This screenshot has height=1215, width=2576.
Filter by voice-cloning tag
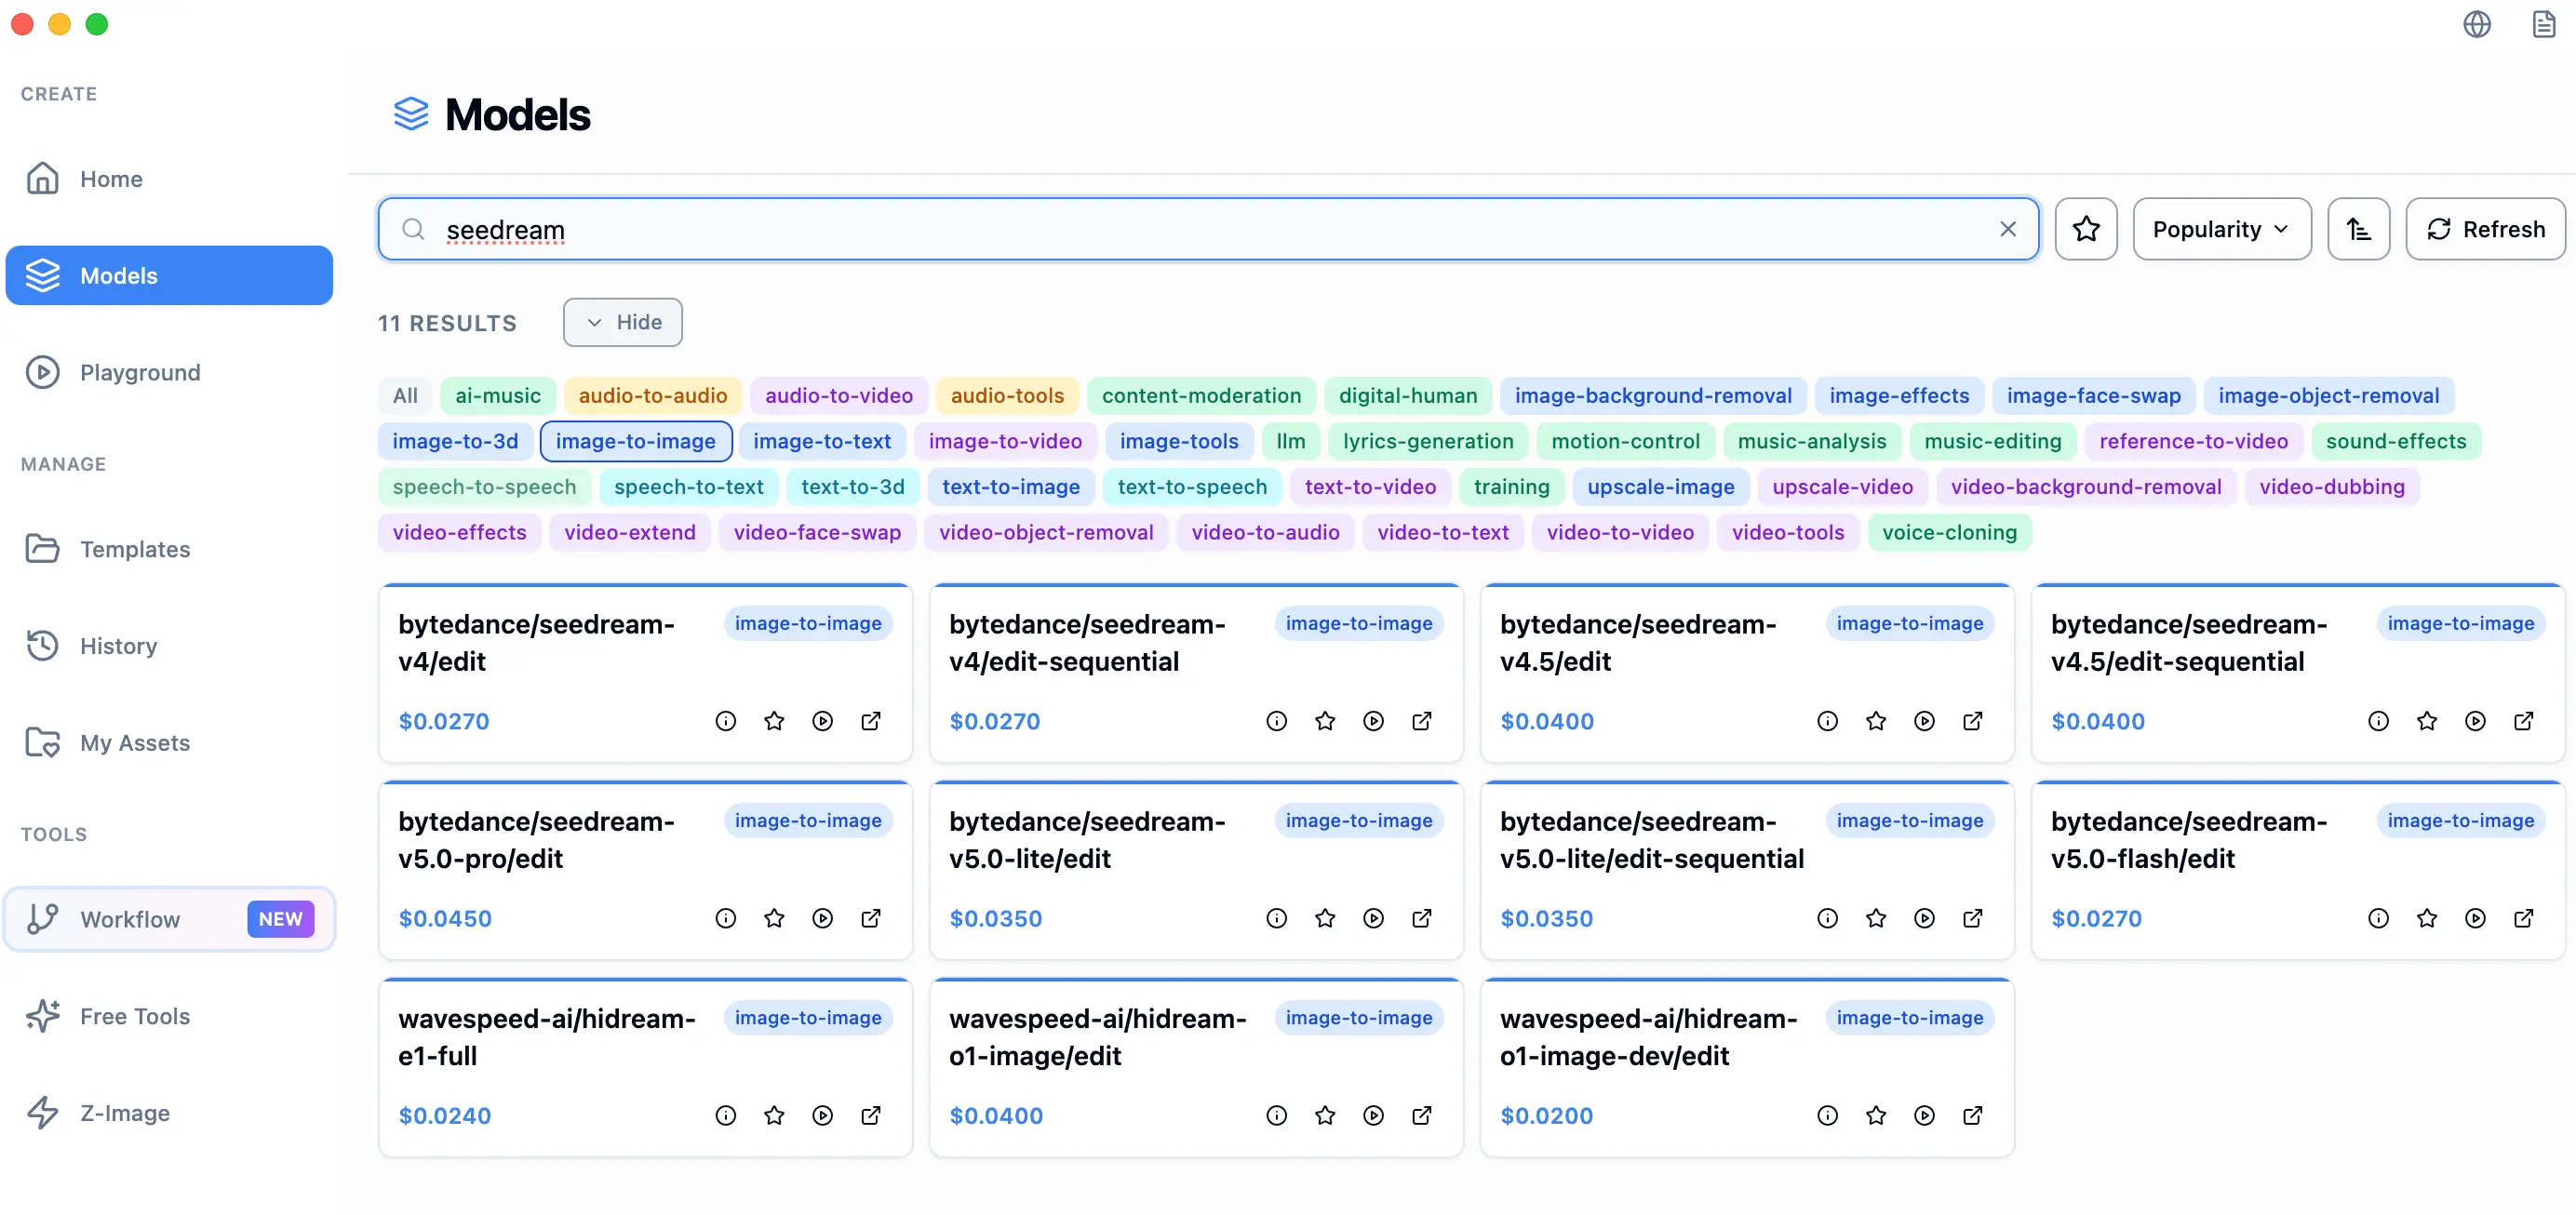point(1949,532)
